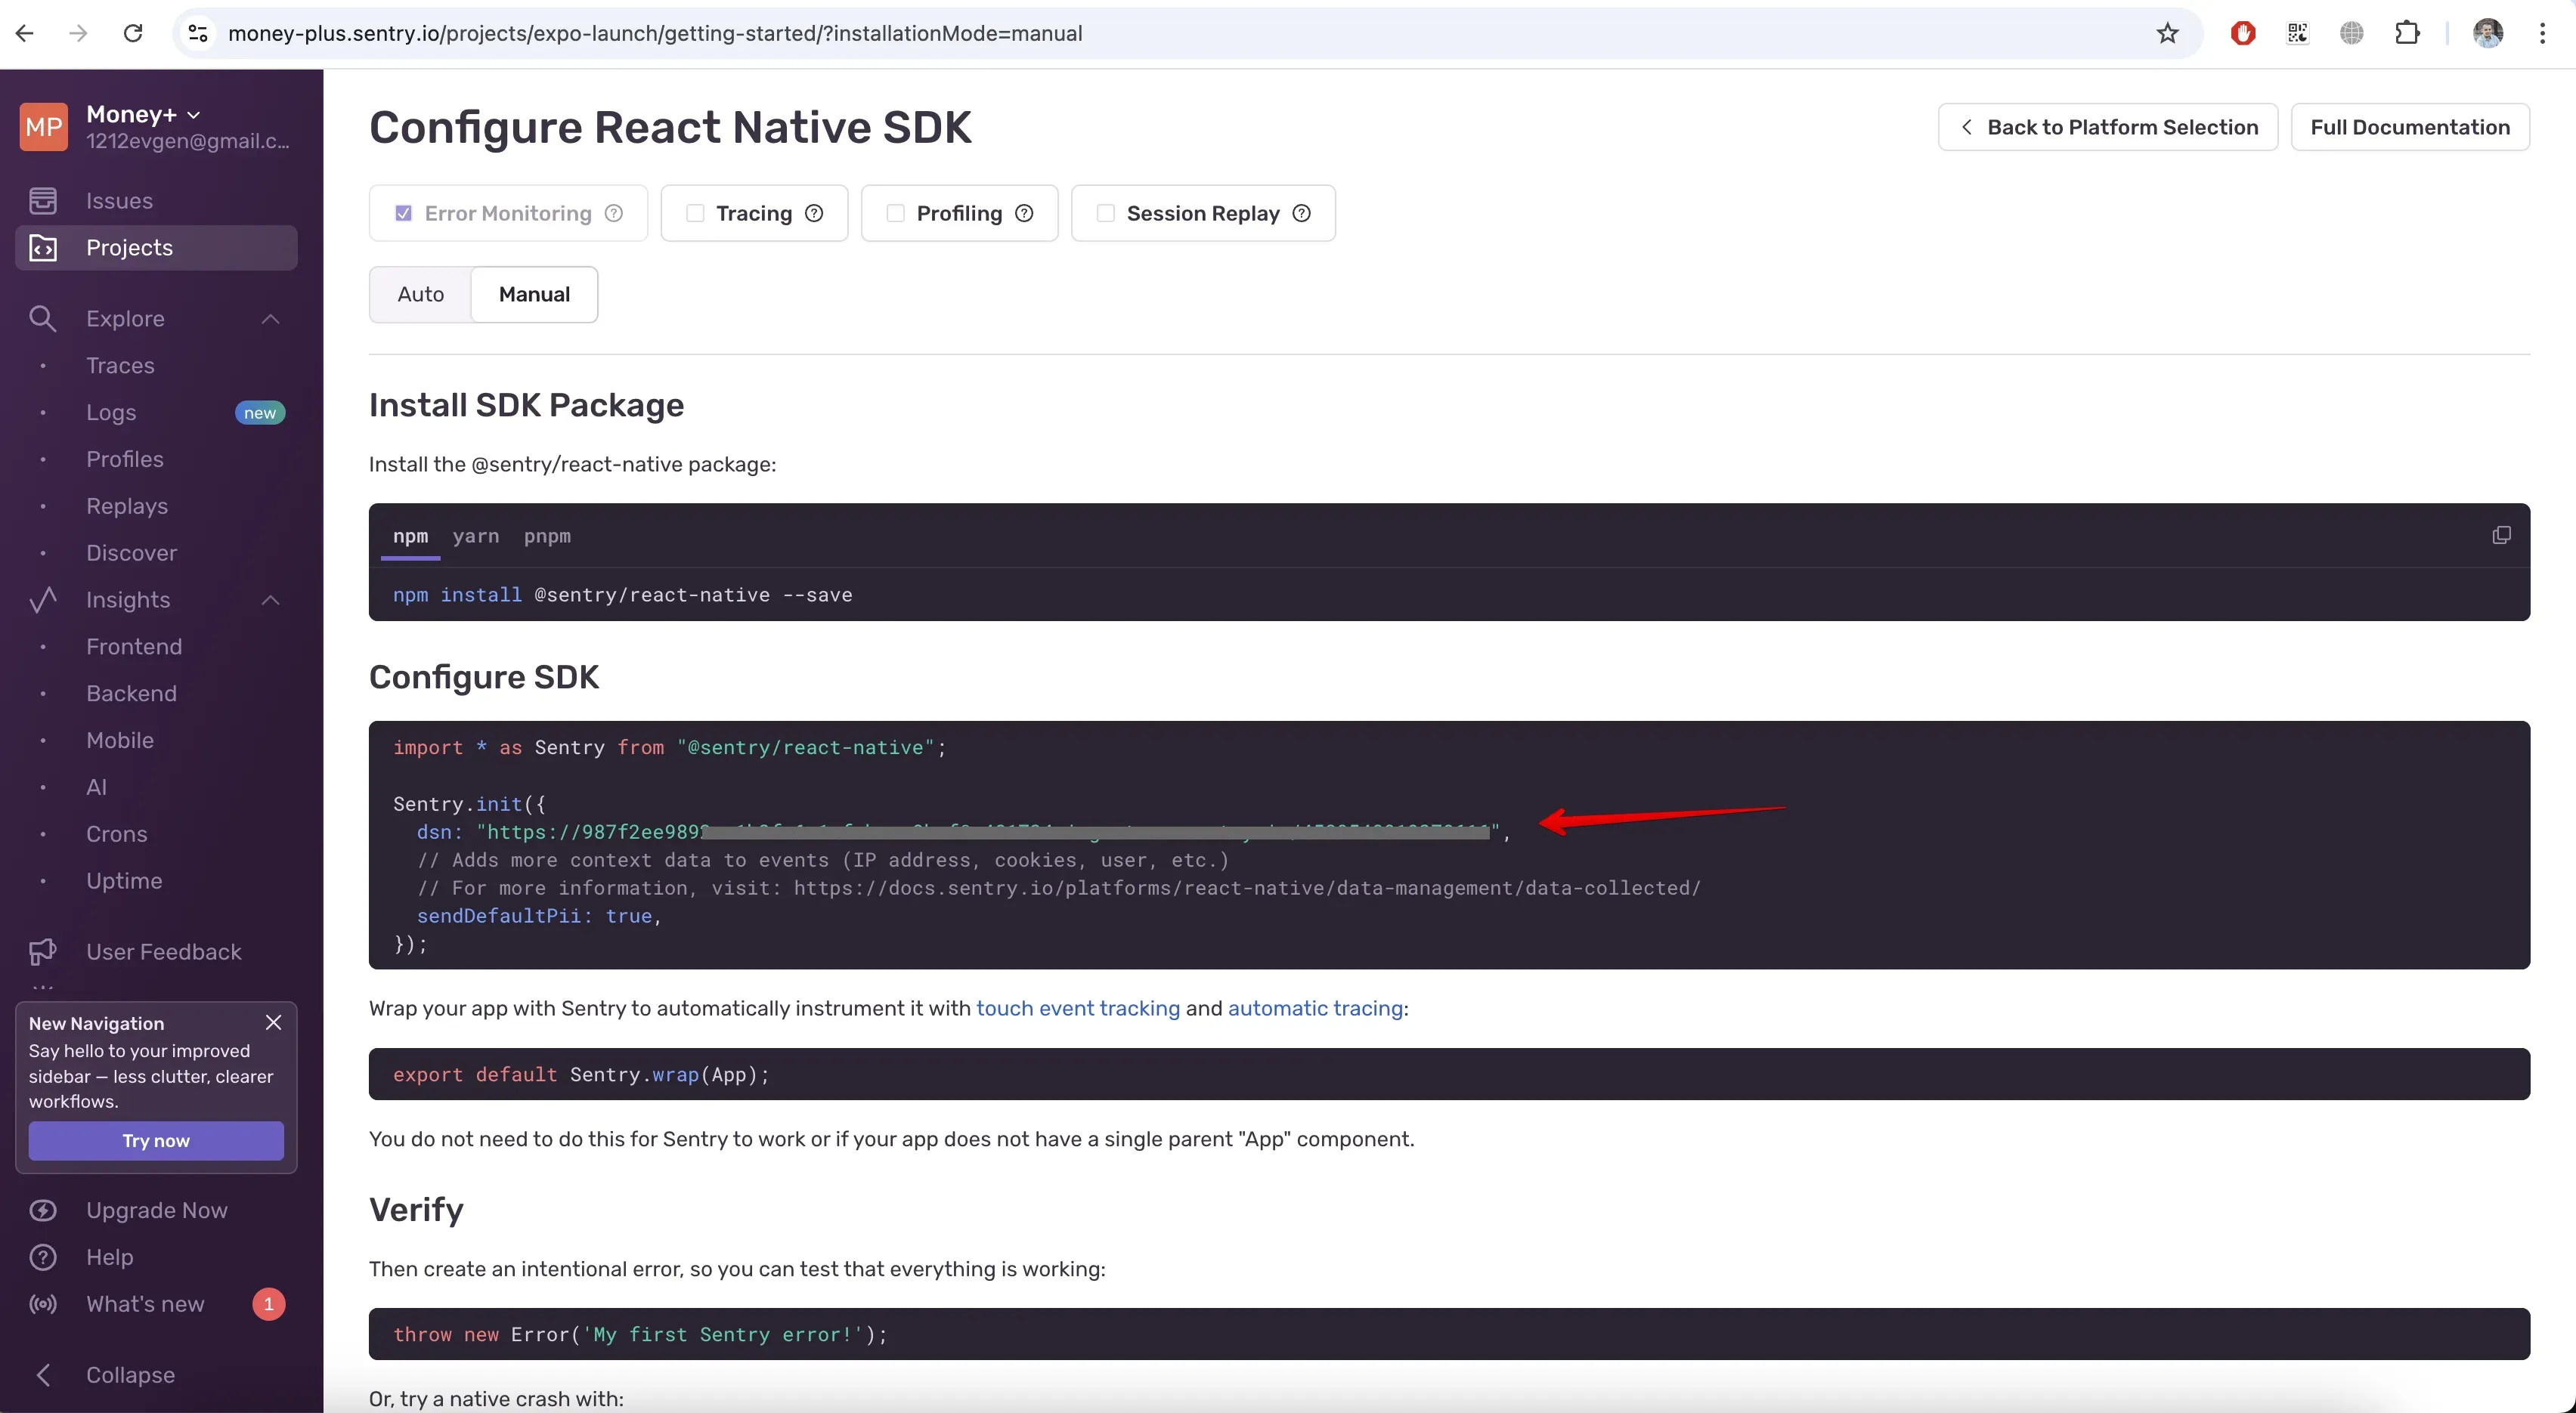Open the Explore search icon
Viewport: 2576px width, 1413px height.
[x=42, y=318]
